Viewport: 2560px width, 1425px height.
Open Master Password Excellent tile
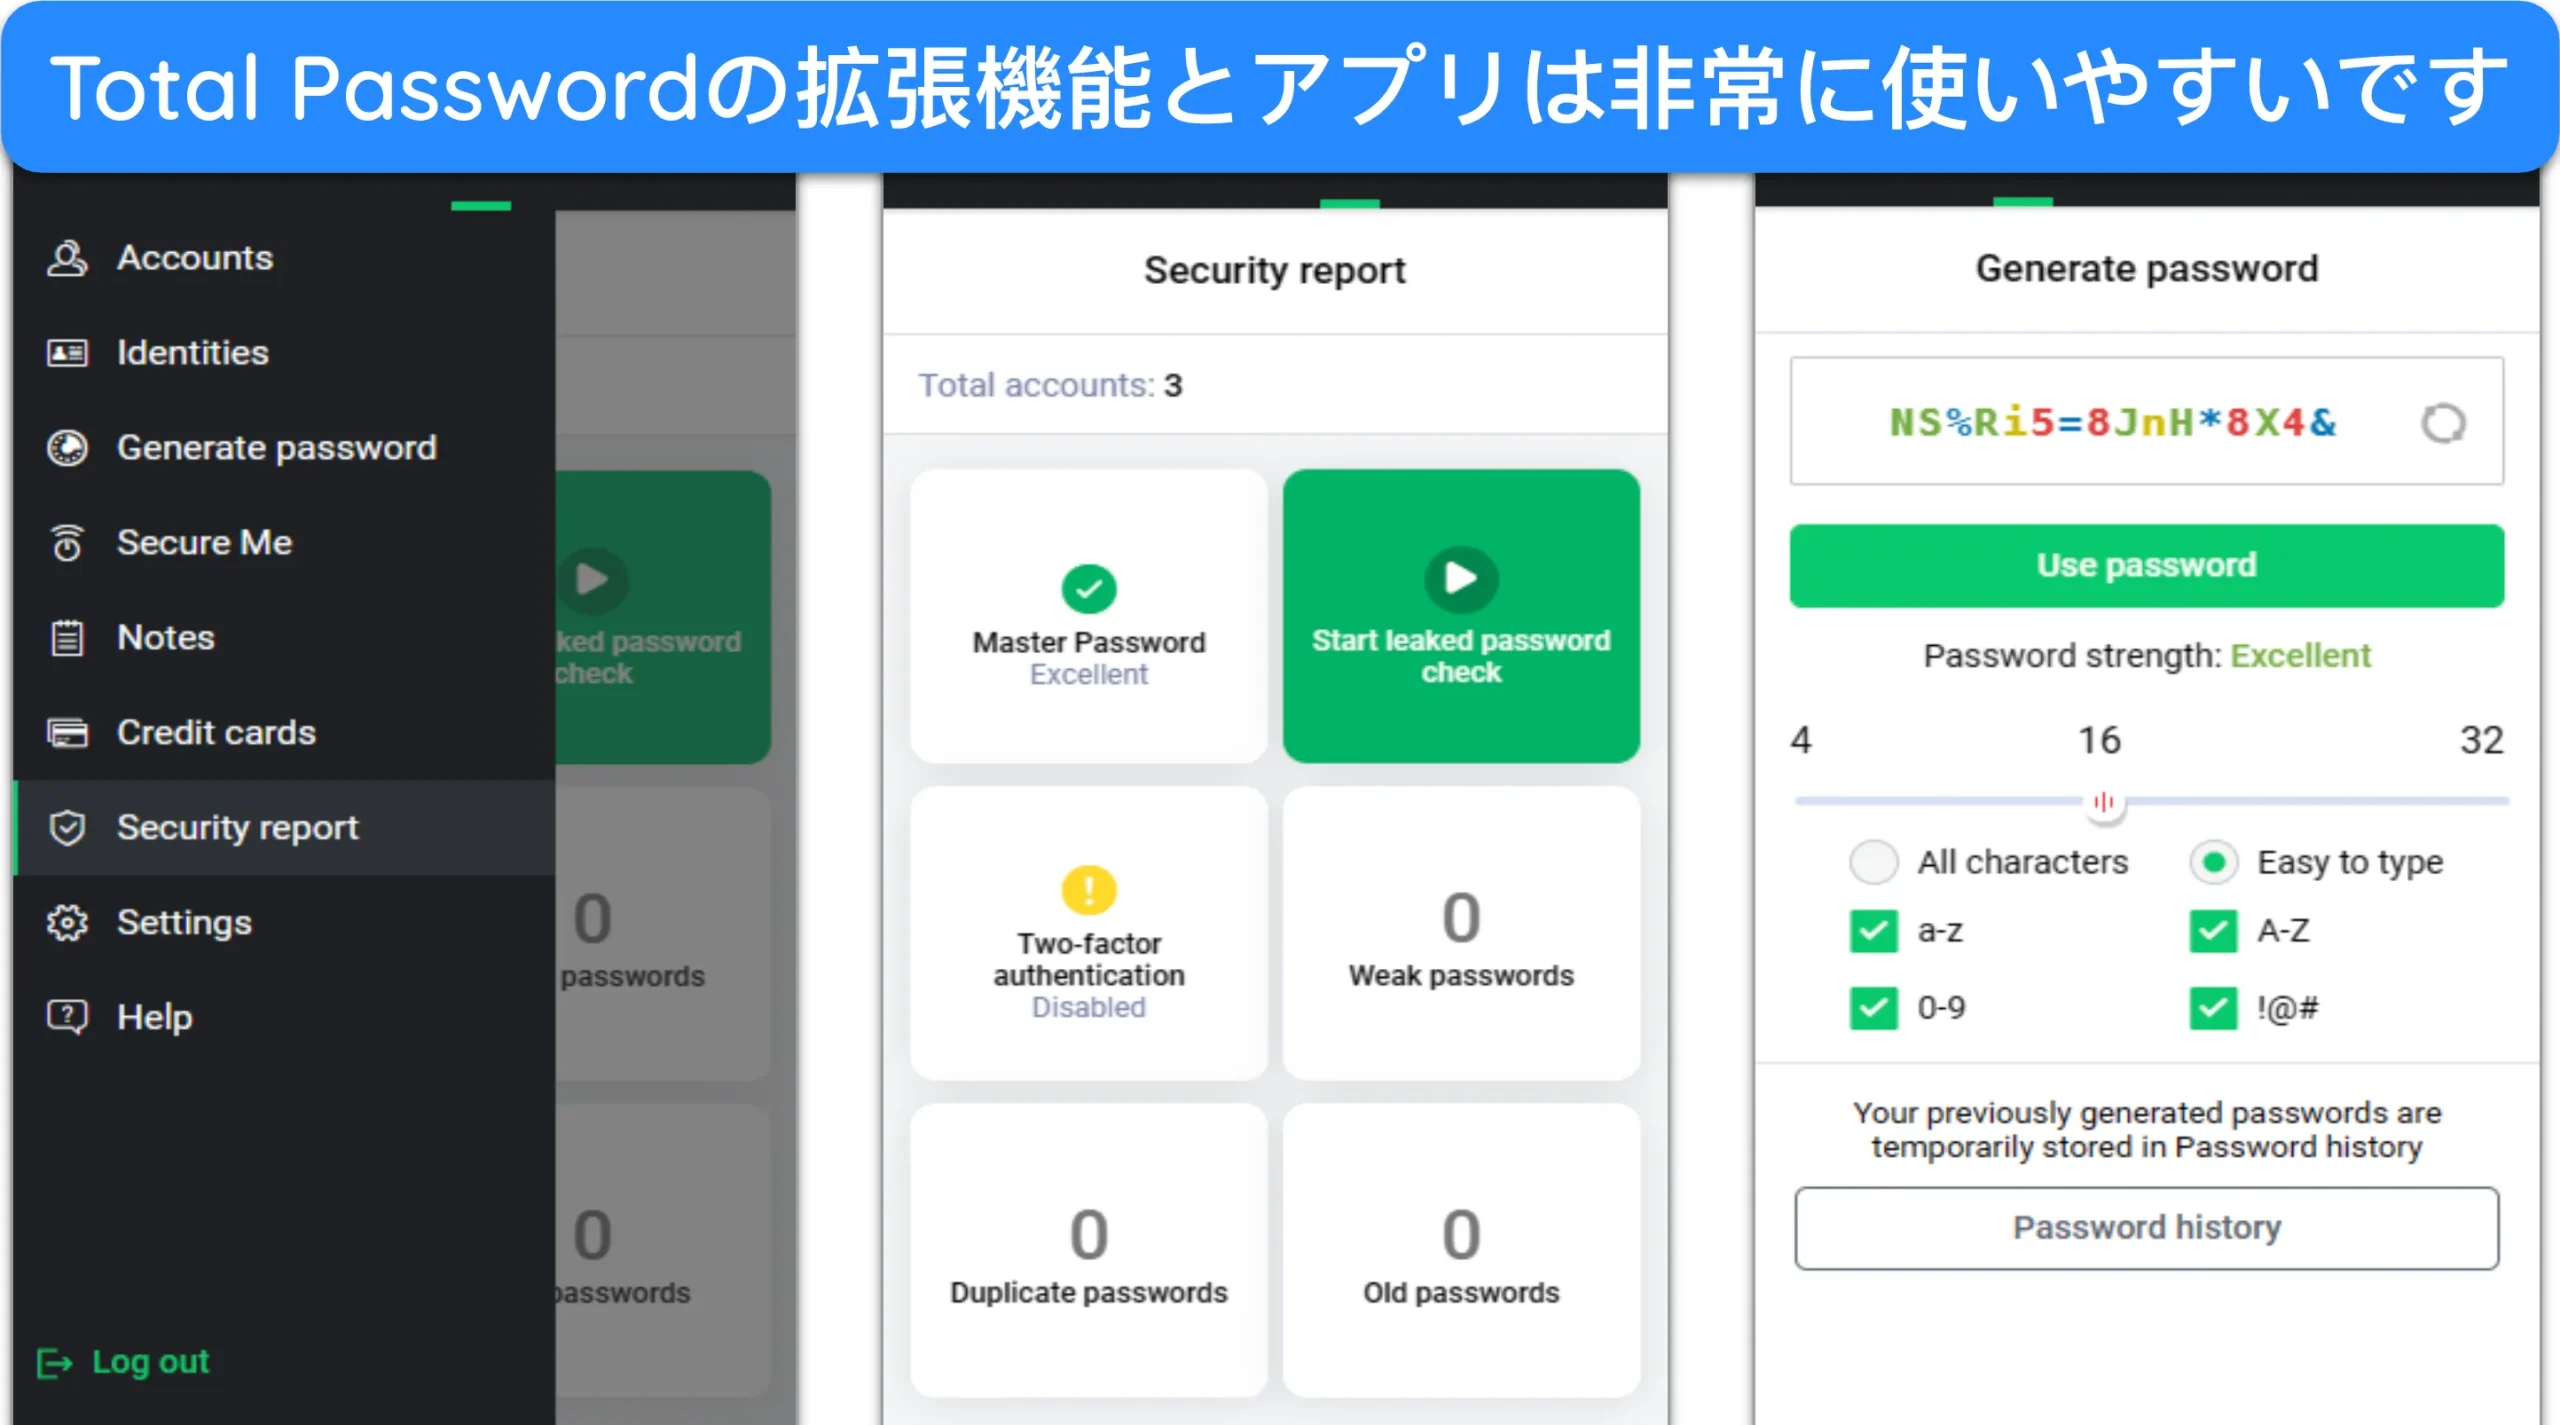[1089, 616]
